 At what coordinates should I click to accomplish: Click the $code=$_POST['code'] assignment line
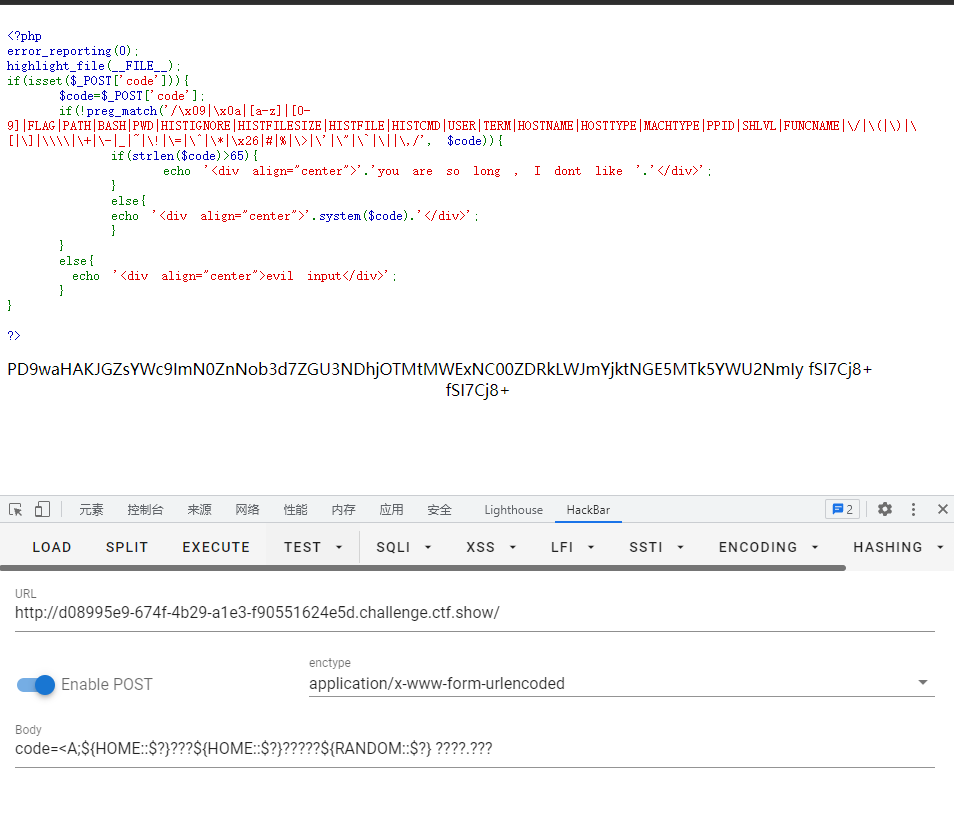(131, 96)
